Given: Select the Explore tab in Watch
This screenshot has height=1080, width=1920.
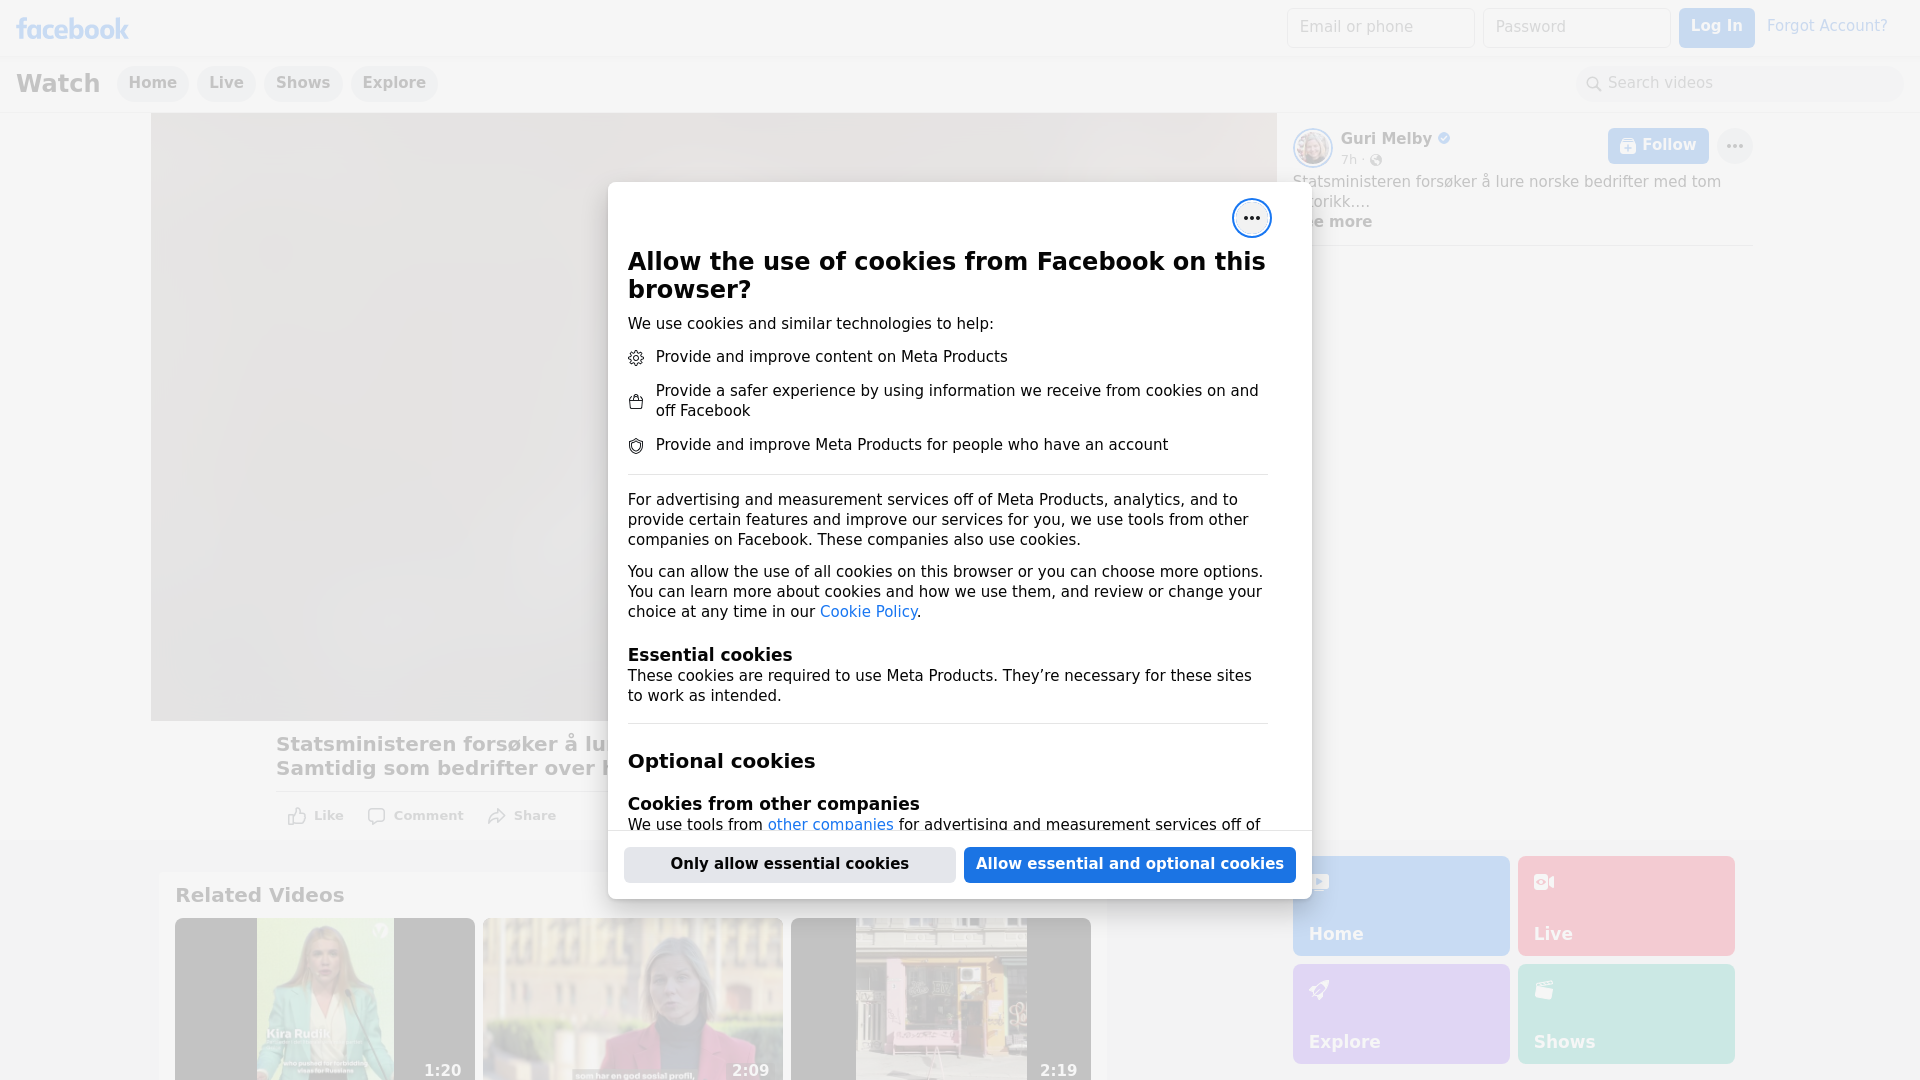Looking at the screenshot, I should [x=394, y=83].
